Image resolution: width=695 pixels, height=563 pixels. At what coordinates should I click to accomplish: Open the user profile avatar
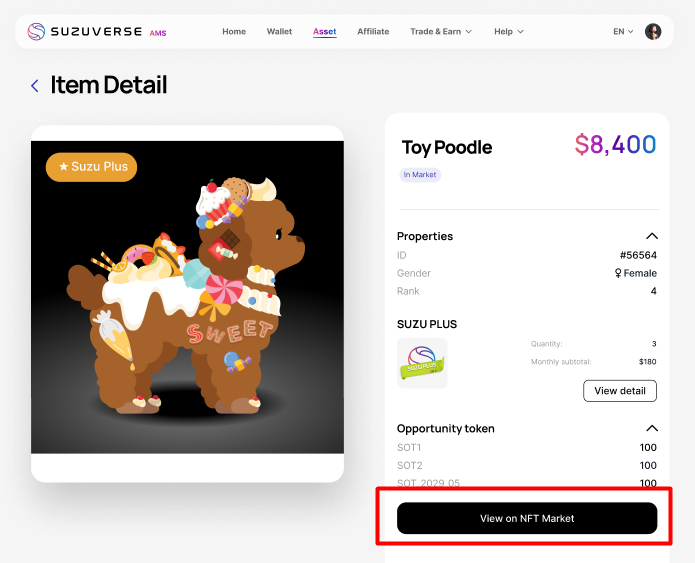click(x=653, y=31)
